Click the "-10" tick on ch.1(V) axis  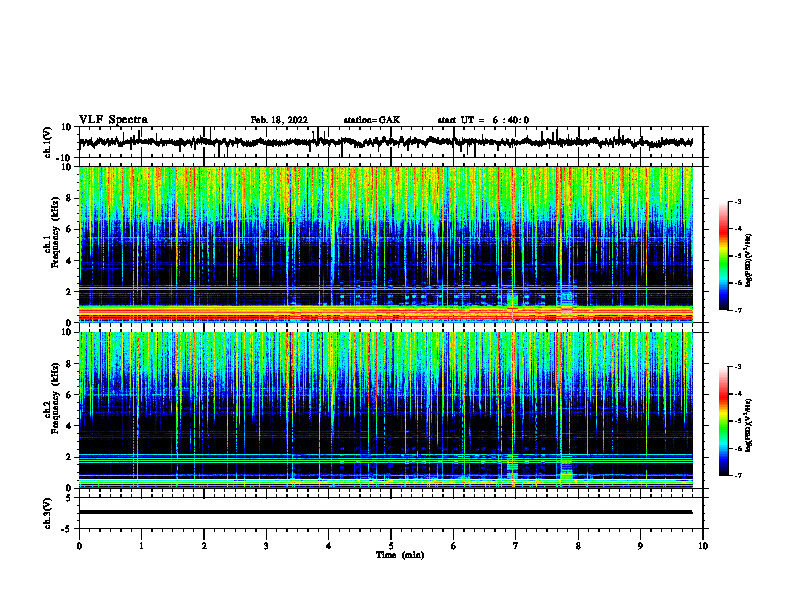[65, 158]
